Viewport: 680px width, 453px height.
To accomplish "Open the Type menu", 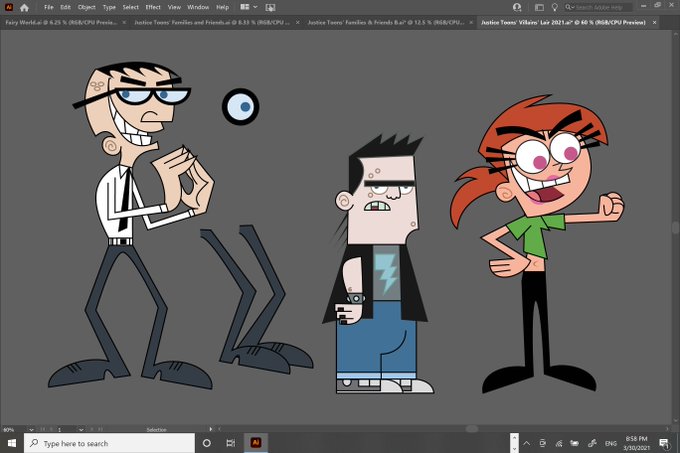I will click(x=109, y=7).
